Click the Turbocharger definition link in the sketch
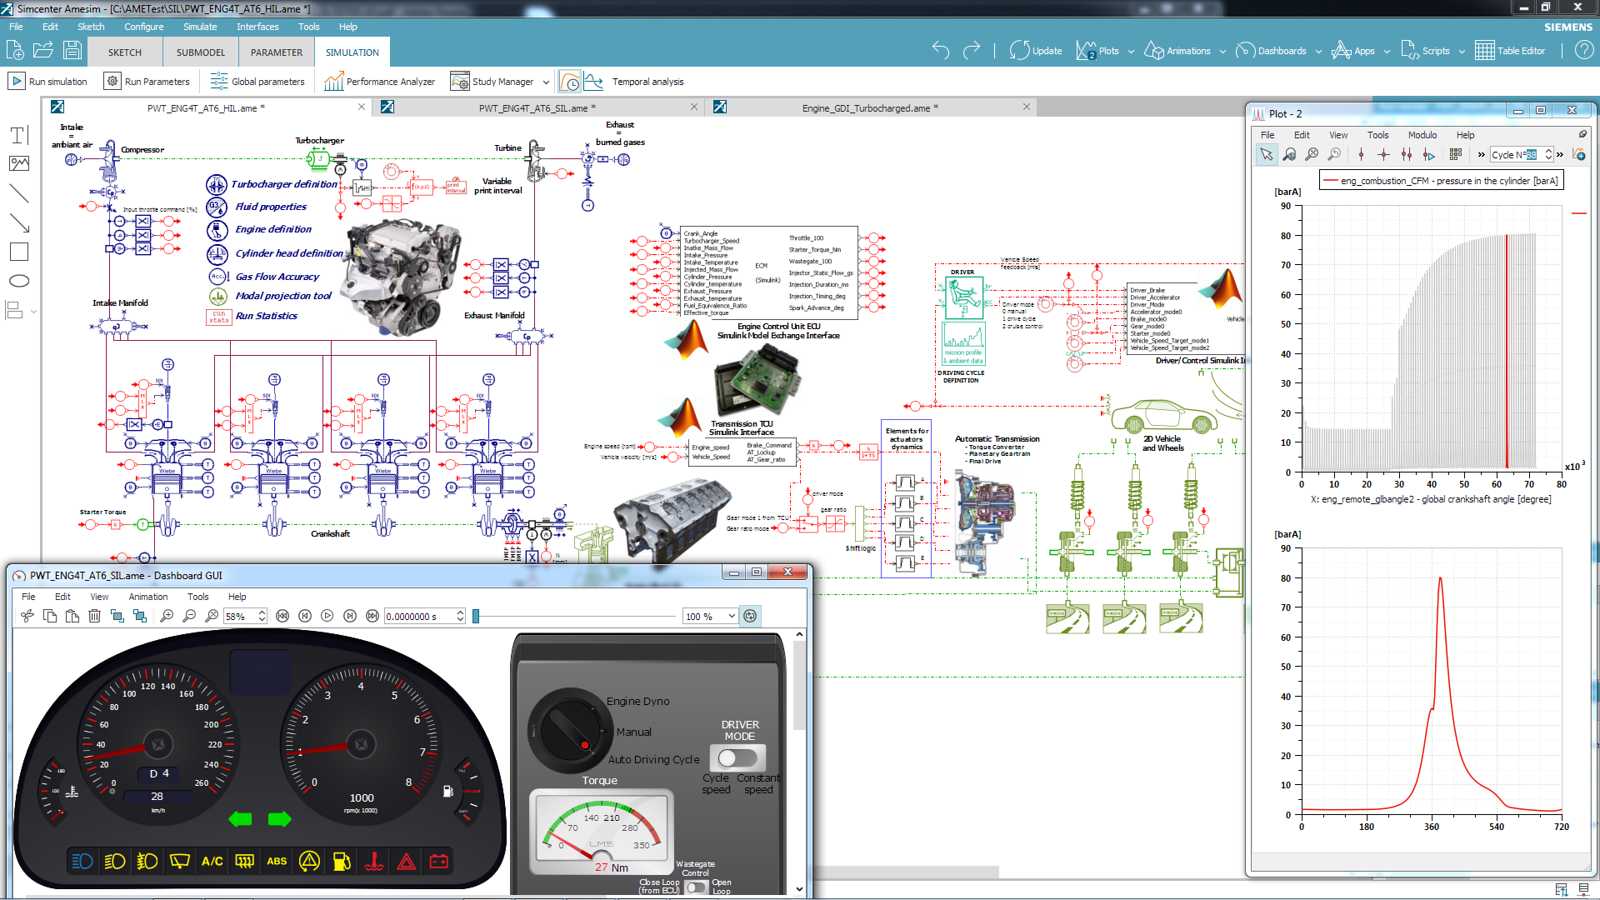Viewport: 1600px width, 900px height. 284,184
